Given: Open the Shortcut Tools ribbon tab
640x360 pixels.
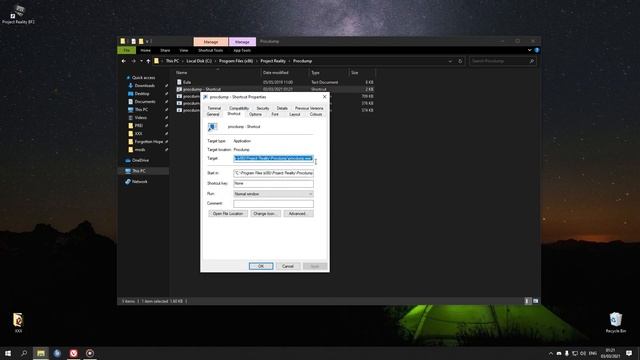Looking at the screenshot, I should [211, 50].
